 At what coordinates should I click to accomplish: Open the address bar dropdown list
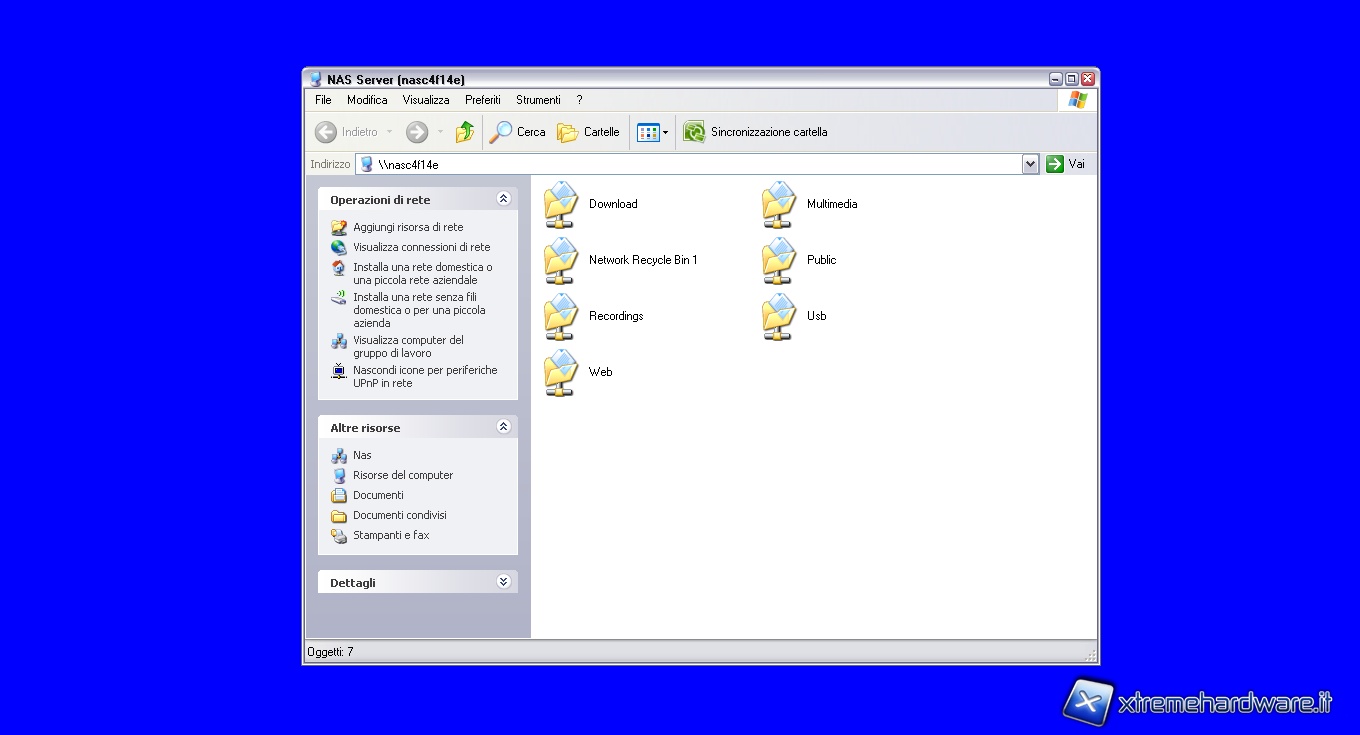pyautogui.click(x=1030, y=164)
